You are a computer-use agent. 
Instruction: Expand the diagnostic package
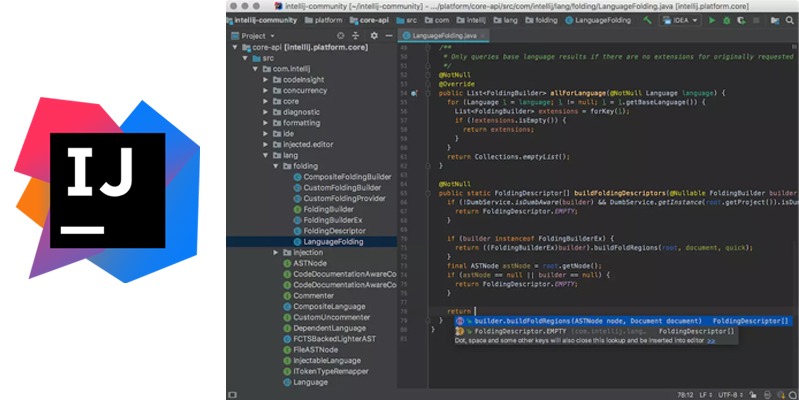tap(265, 112)
